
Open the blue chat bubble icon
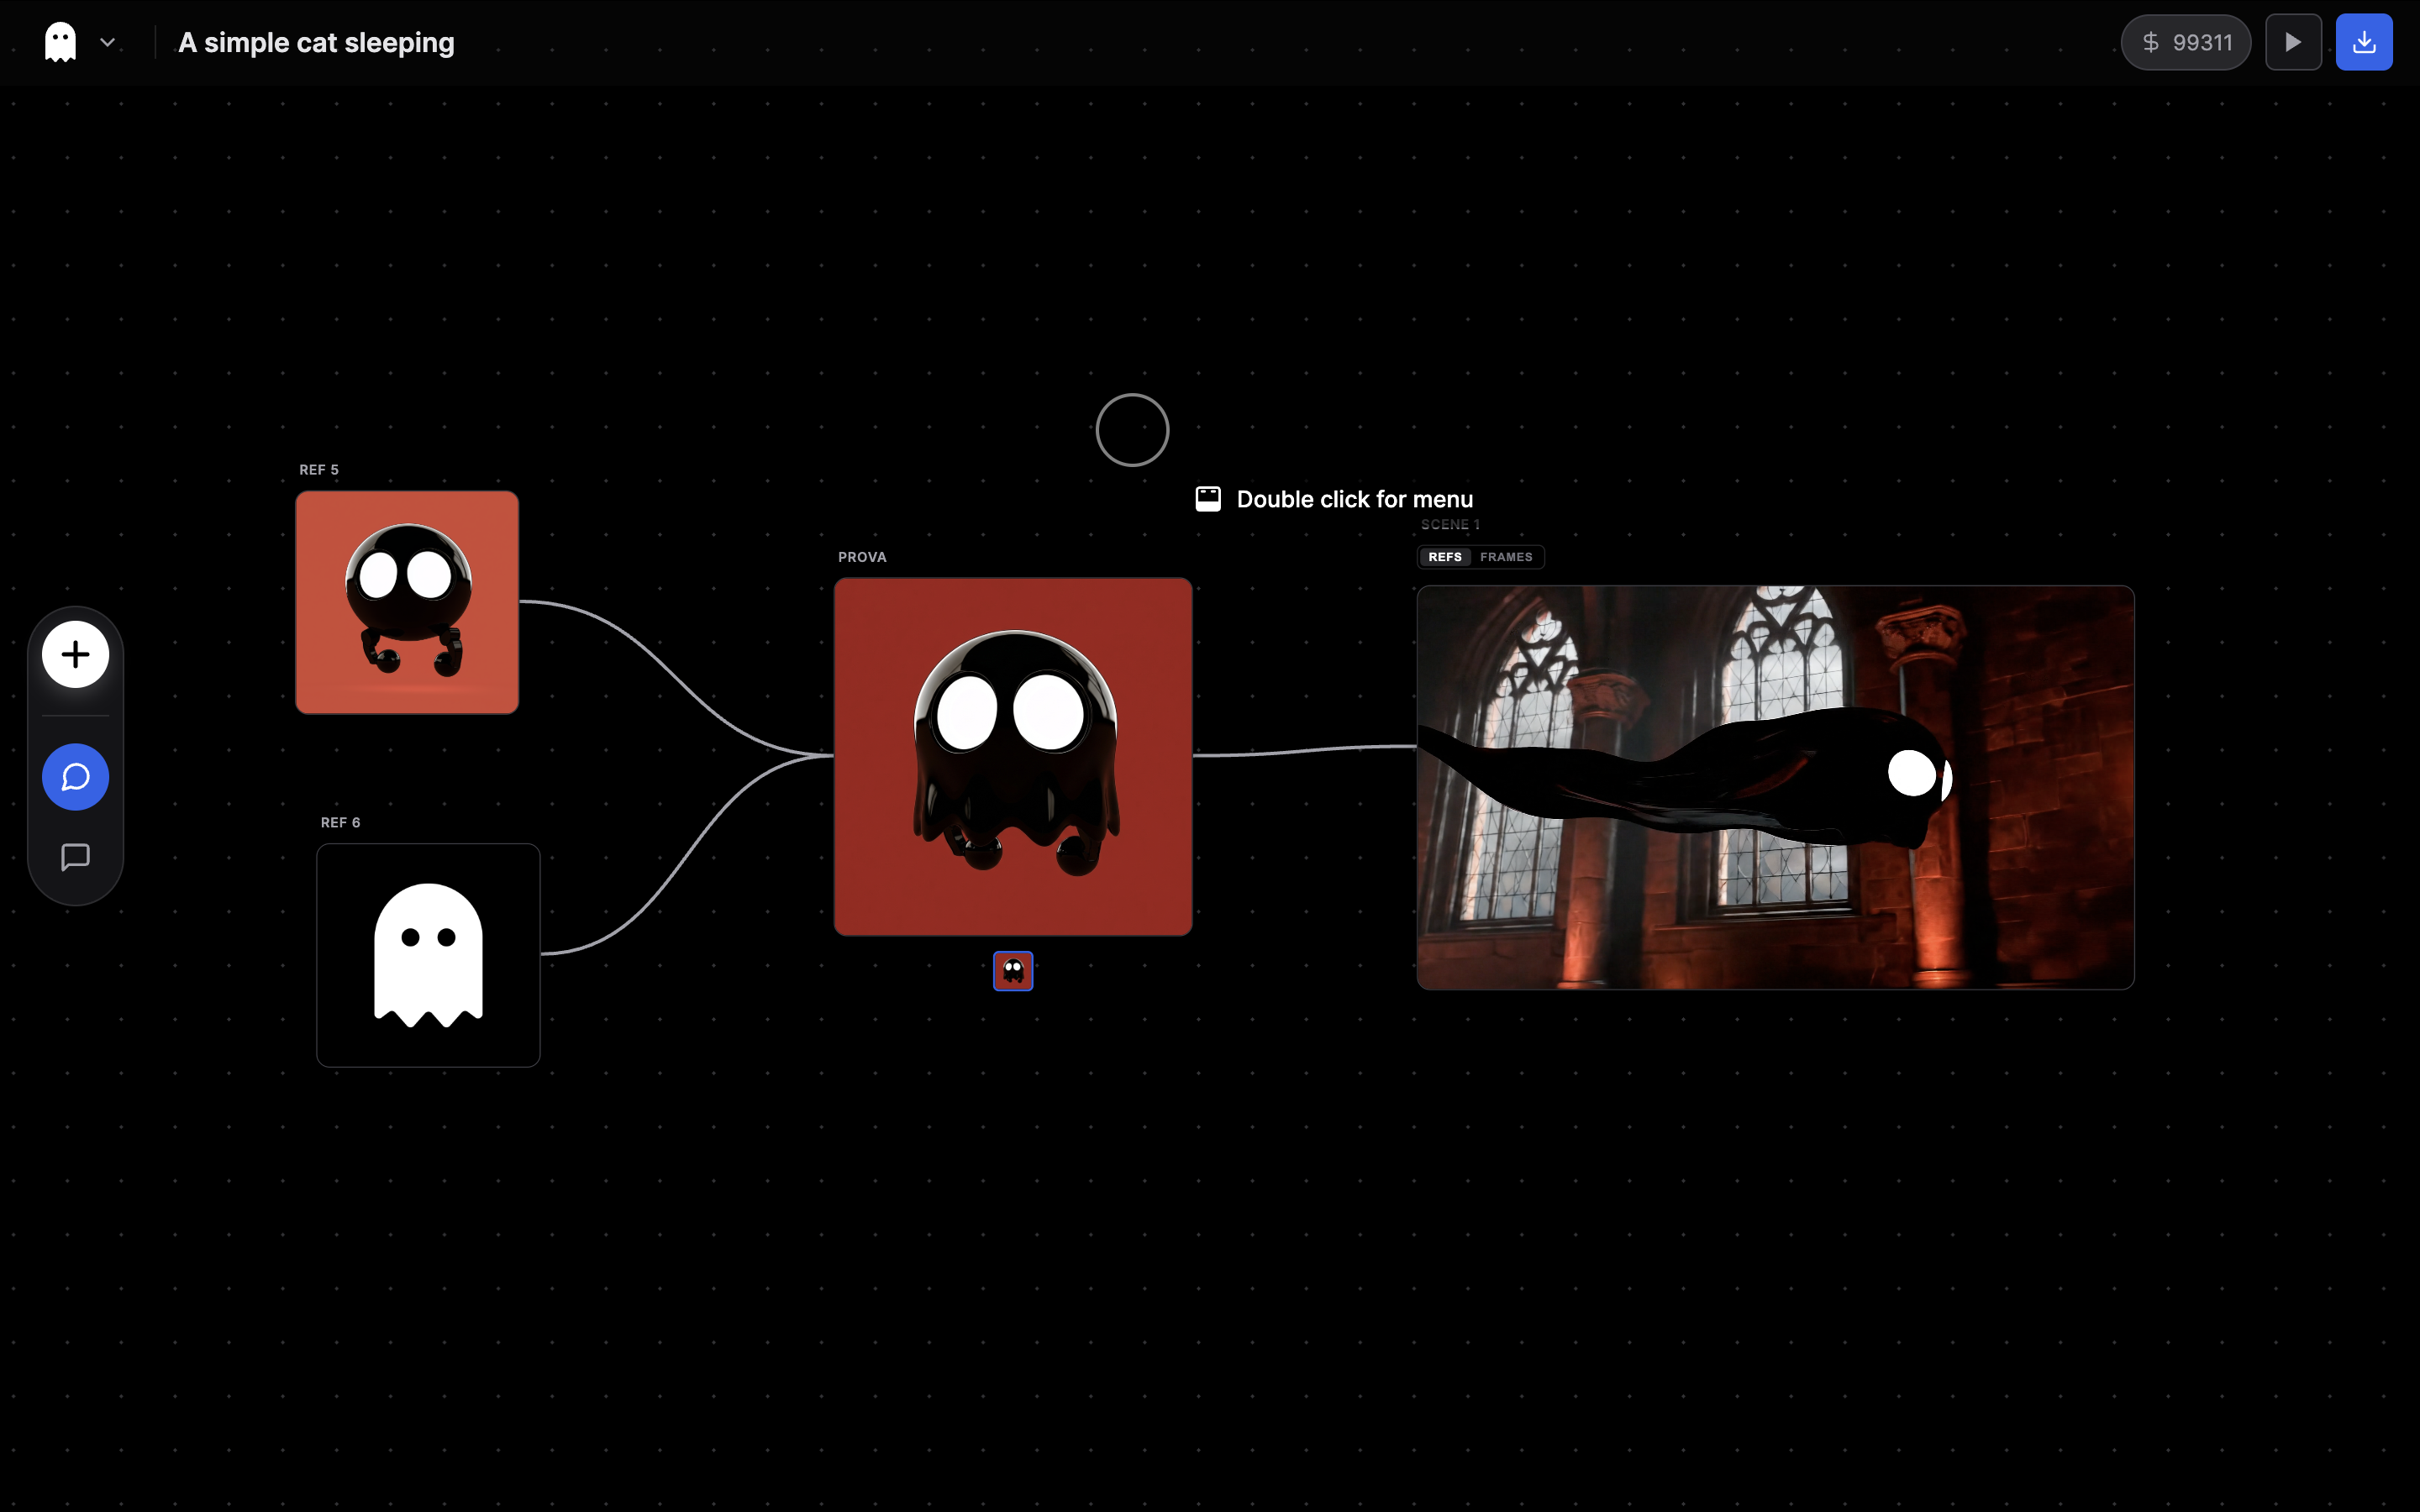pyautogui.click(x=75, y=777)
